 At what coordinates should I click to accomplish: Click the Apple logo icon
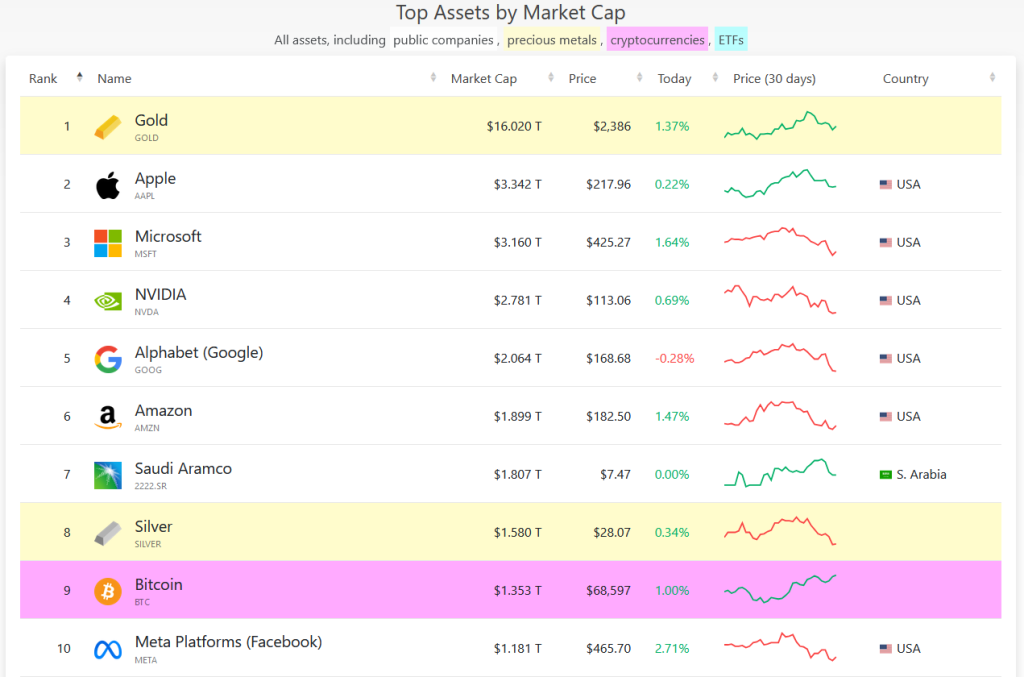click(x=108, y=185)
